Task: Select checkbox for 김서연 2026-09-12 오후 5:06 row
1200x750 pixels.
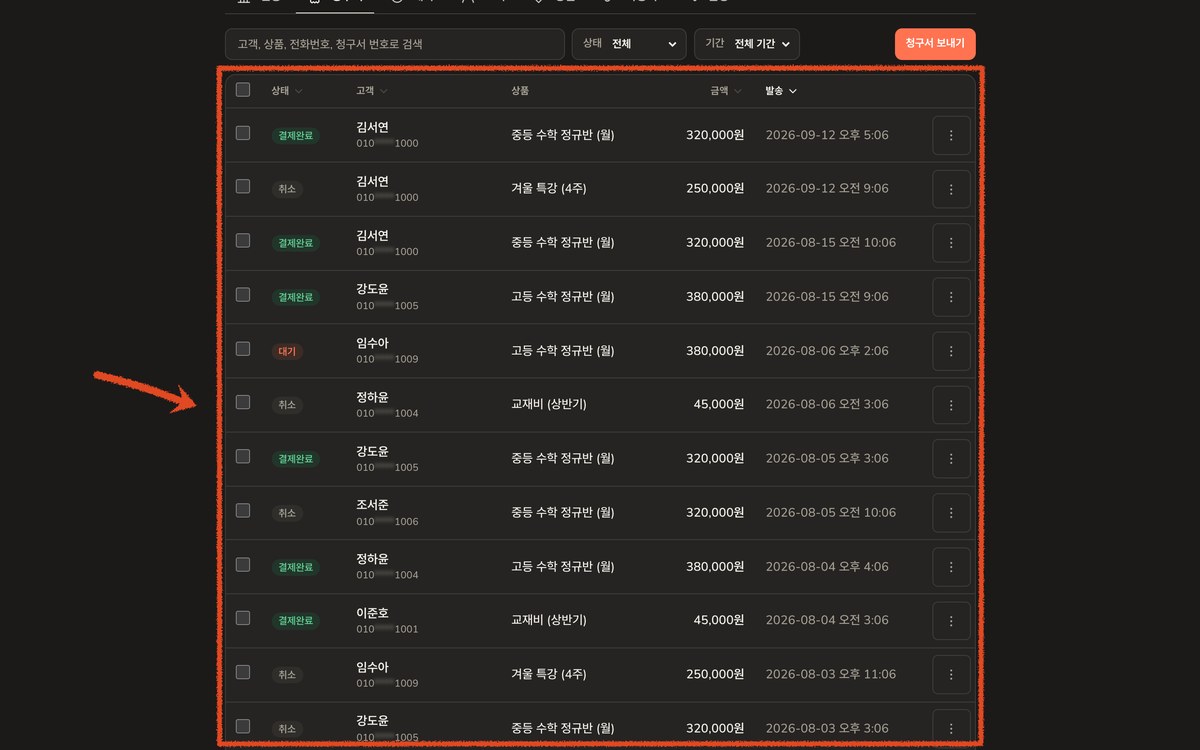Action: pyautogui.click(x=243, y=133)
